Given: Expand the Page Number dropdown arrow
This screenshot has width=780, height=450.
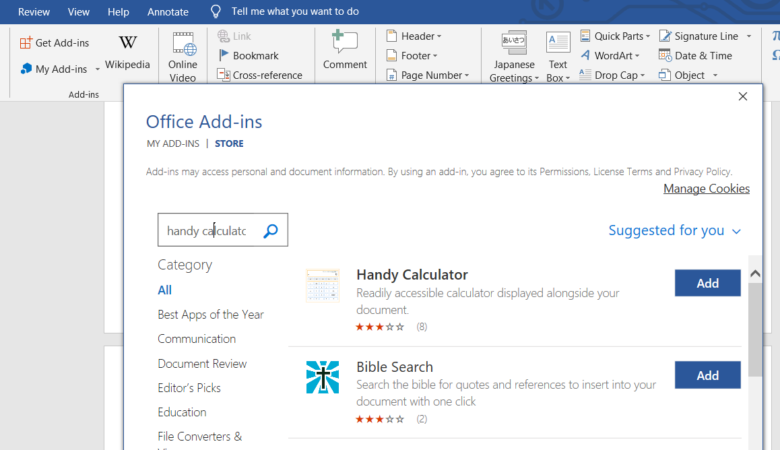Looking at the screenshot, I should pyautogui.click(x=467, y=76).
